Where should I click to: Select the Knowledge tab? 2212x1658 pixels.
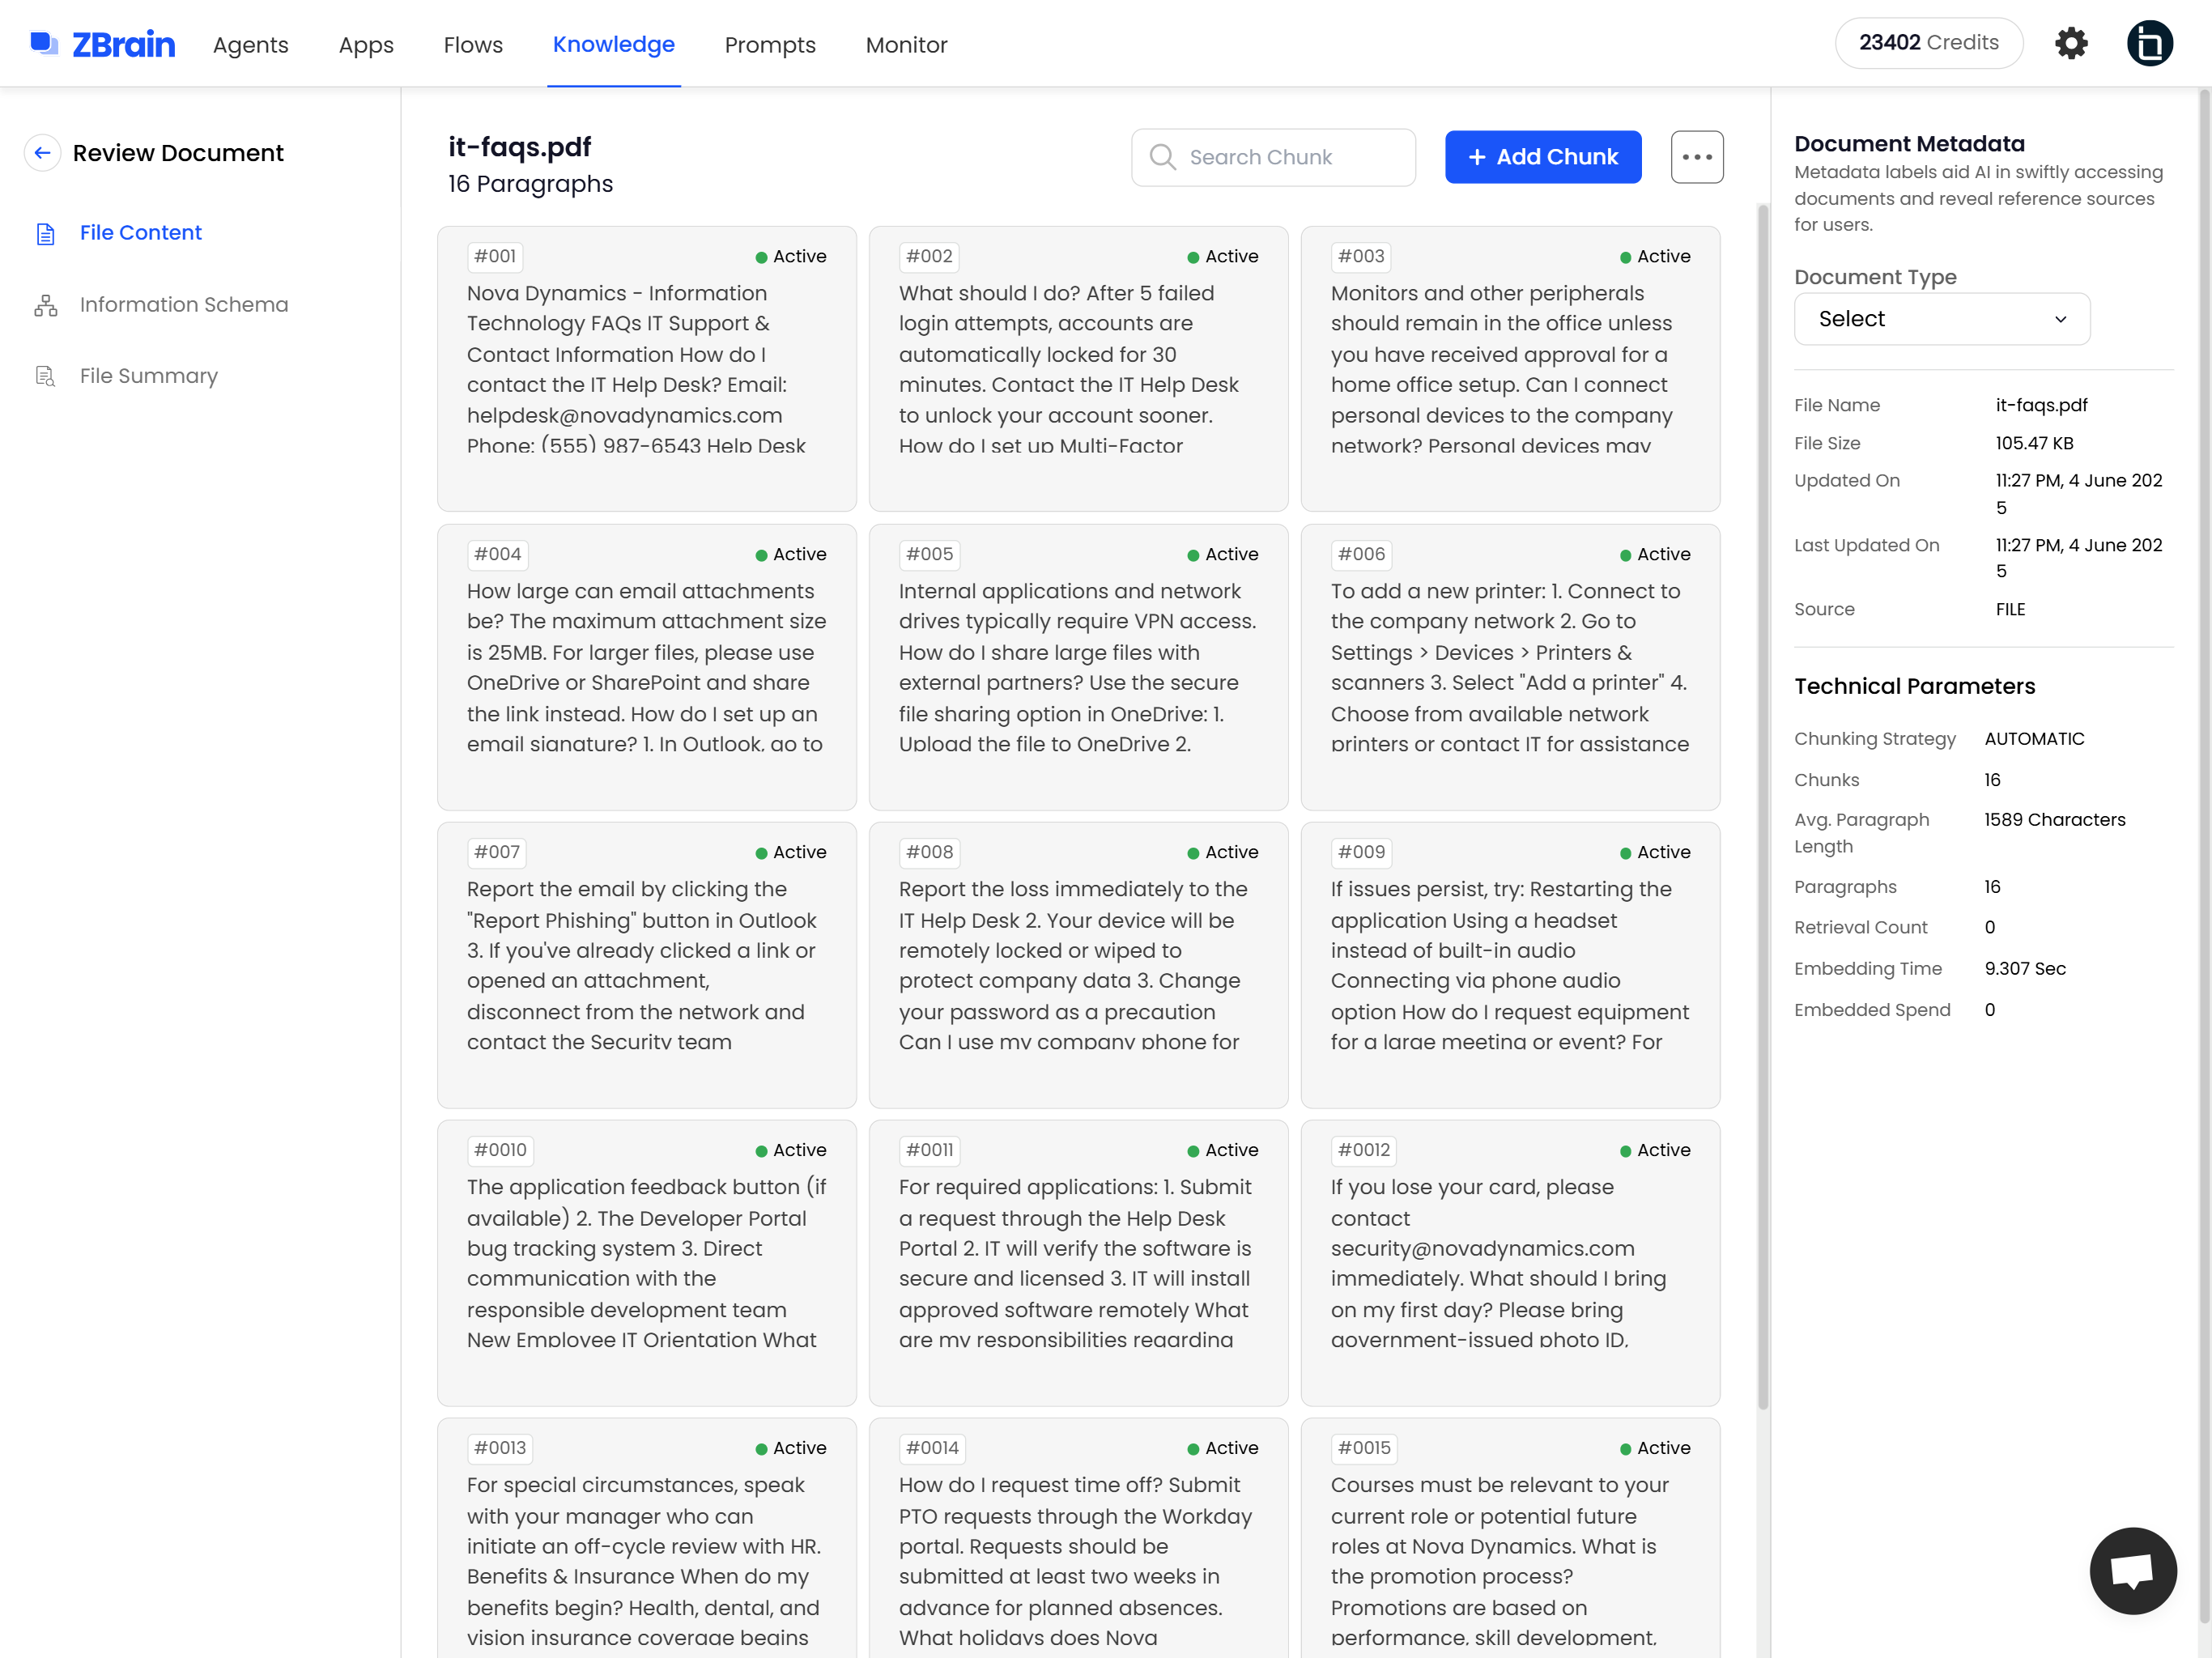(x=614, y=45)
